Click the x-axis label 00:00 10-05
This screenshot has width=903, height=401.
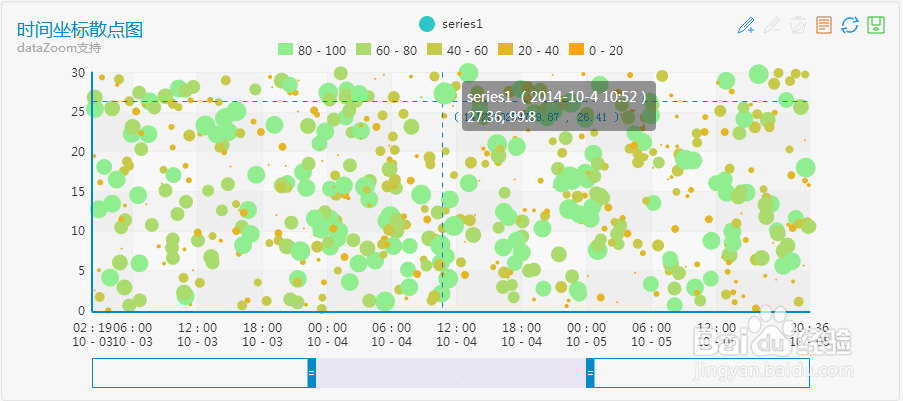click(x=586, y=334)
